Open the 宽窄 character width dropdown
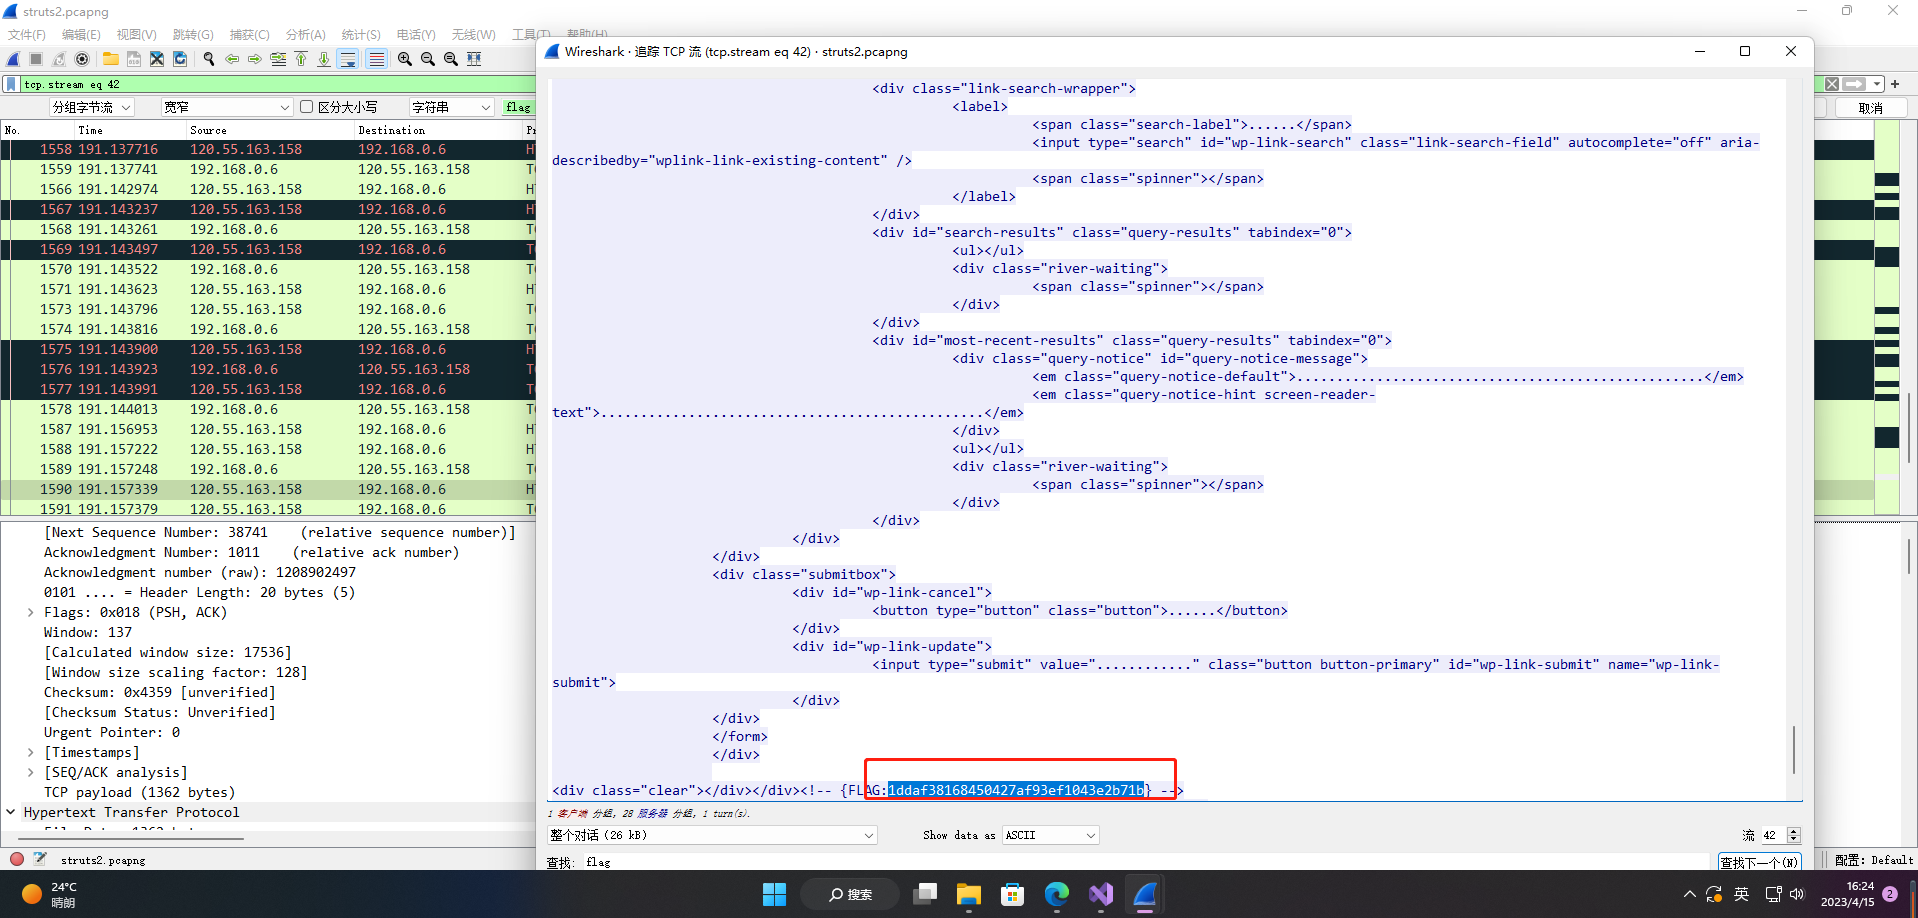The height and width of the screenshot is (918, 1918). 227,107
